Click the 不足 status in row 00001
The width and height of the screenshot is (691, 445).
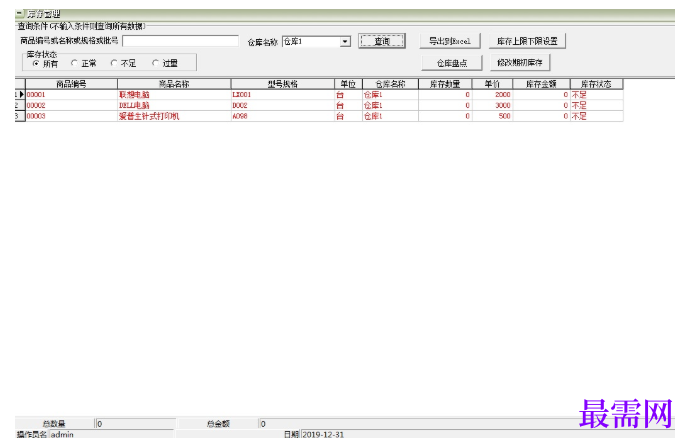pyautogui.click(x=596, y=94)
